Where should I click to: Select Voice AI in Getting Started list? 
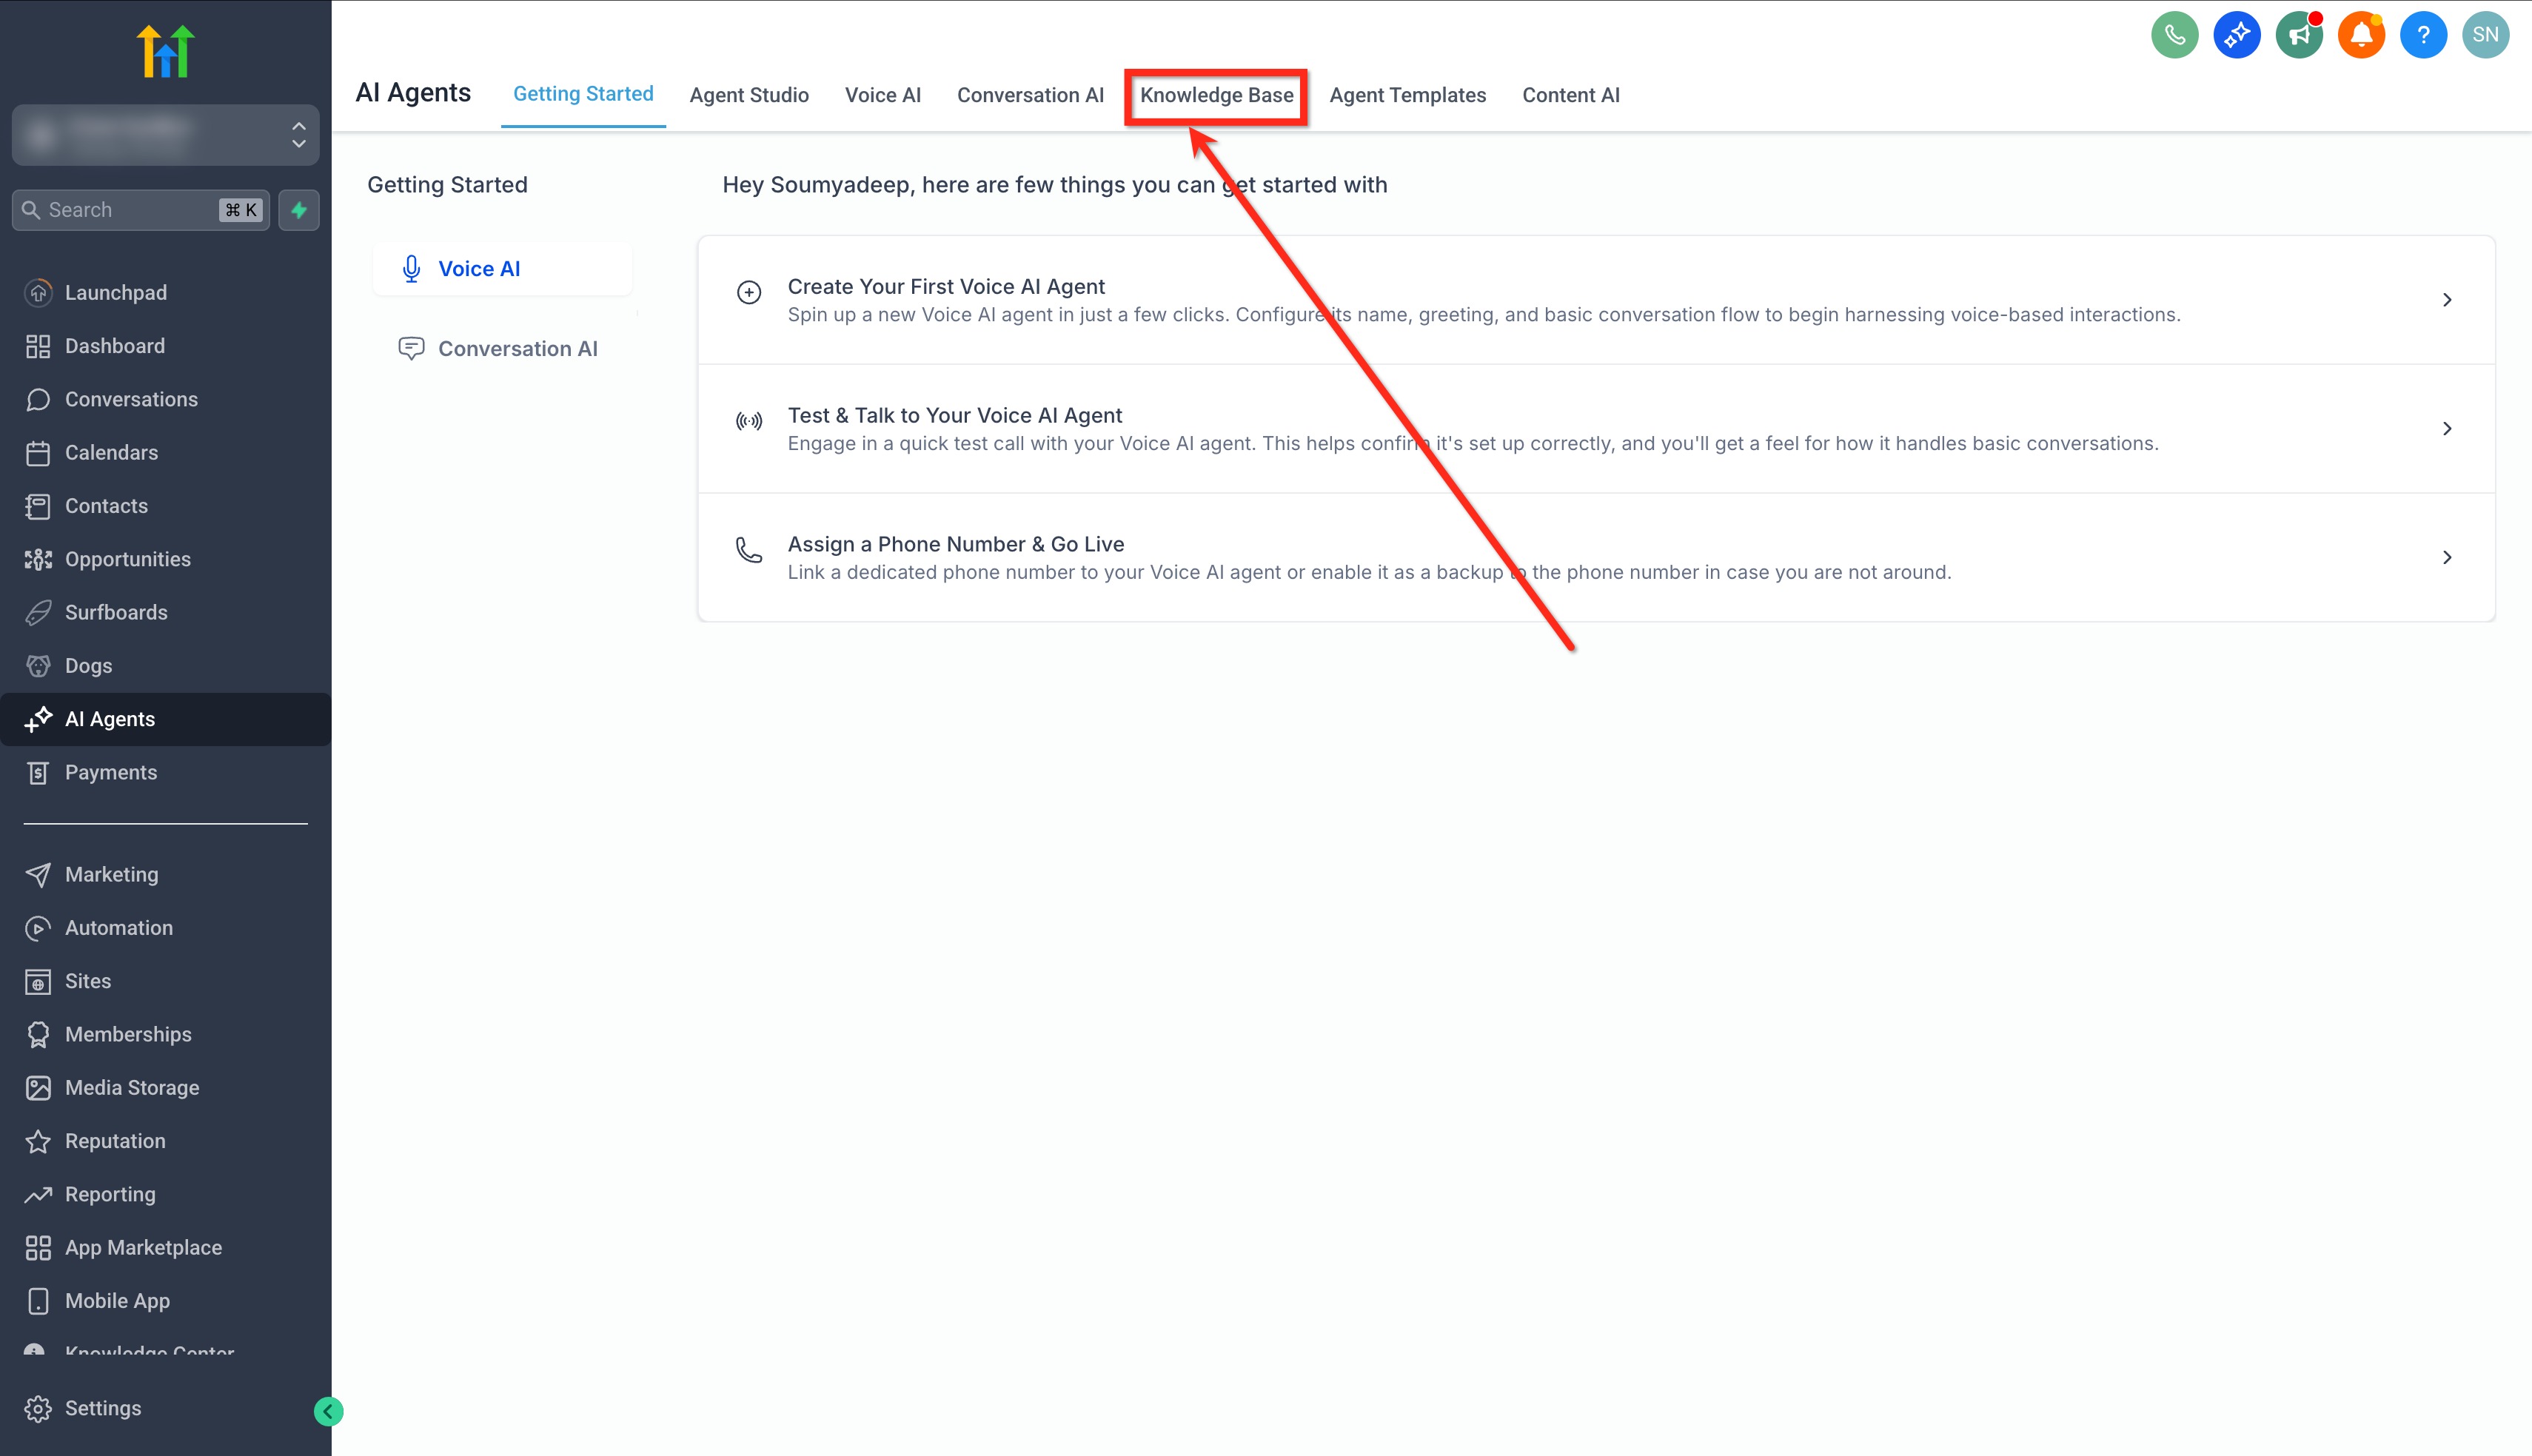click(x=479, y=269)
